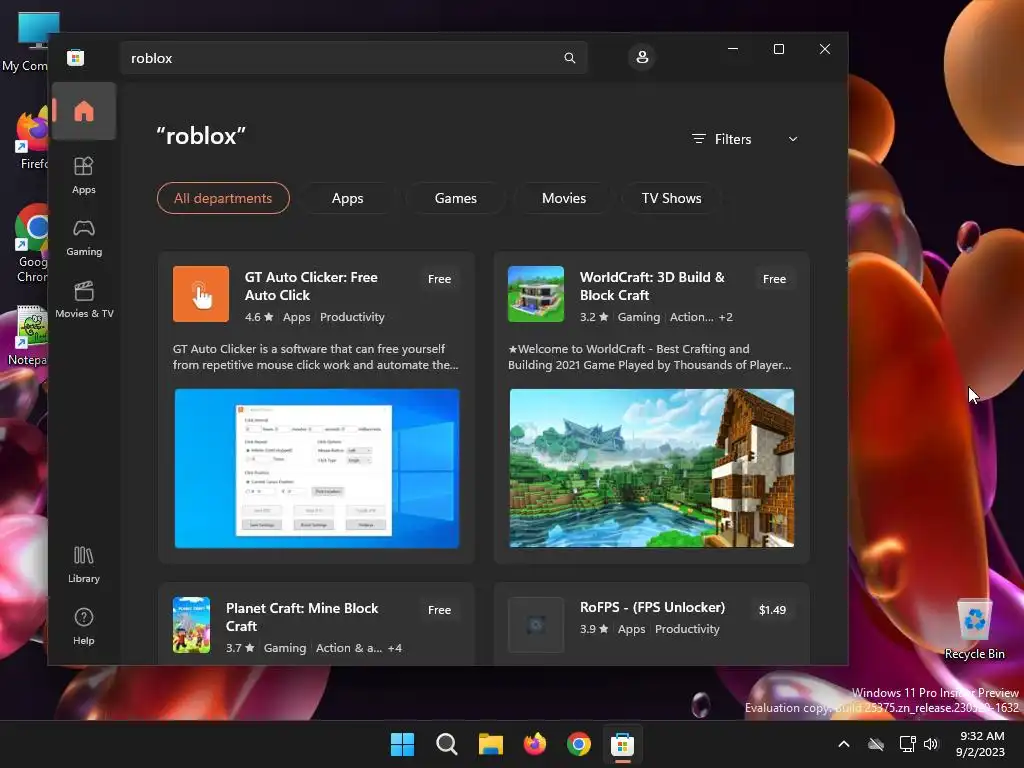Launch Chrome from the taskbar
The height and width of the screenshot is (768, 1024).
click(579, 744)
